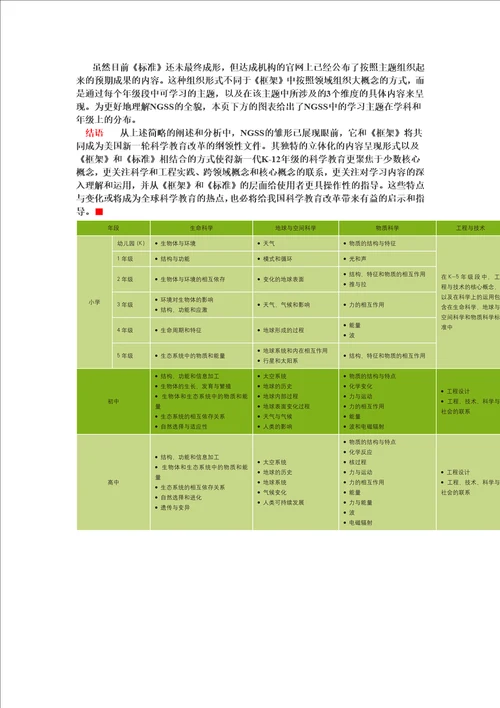Image resolution: width=500 pixels, height=708 pixels.
Task: Click '生物体与环境的相互依存' in grade 2 row
Action: pos(193,279)
